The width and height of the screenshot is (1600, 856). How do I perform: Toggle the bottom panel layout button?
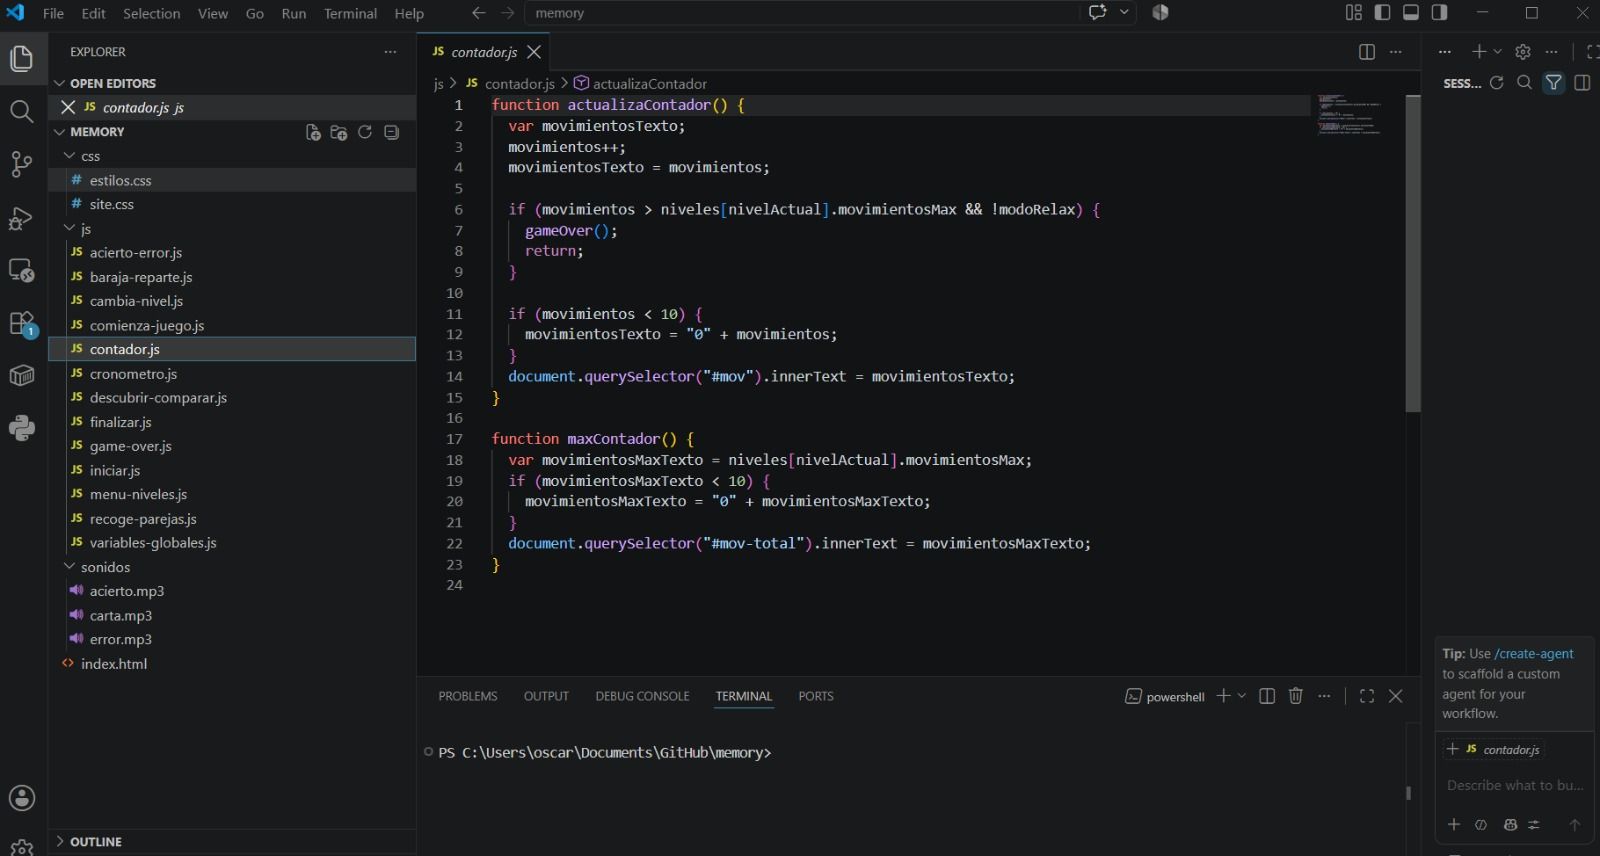point(1411,13)
